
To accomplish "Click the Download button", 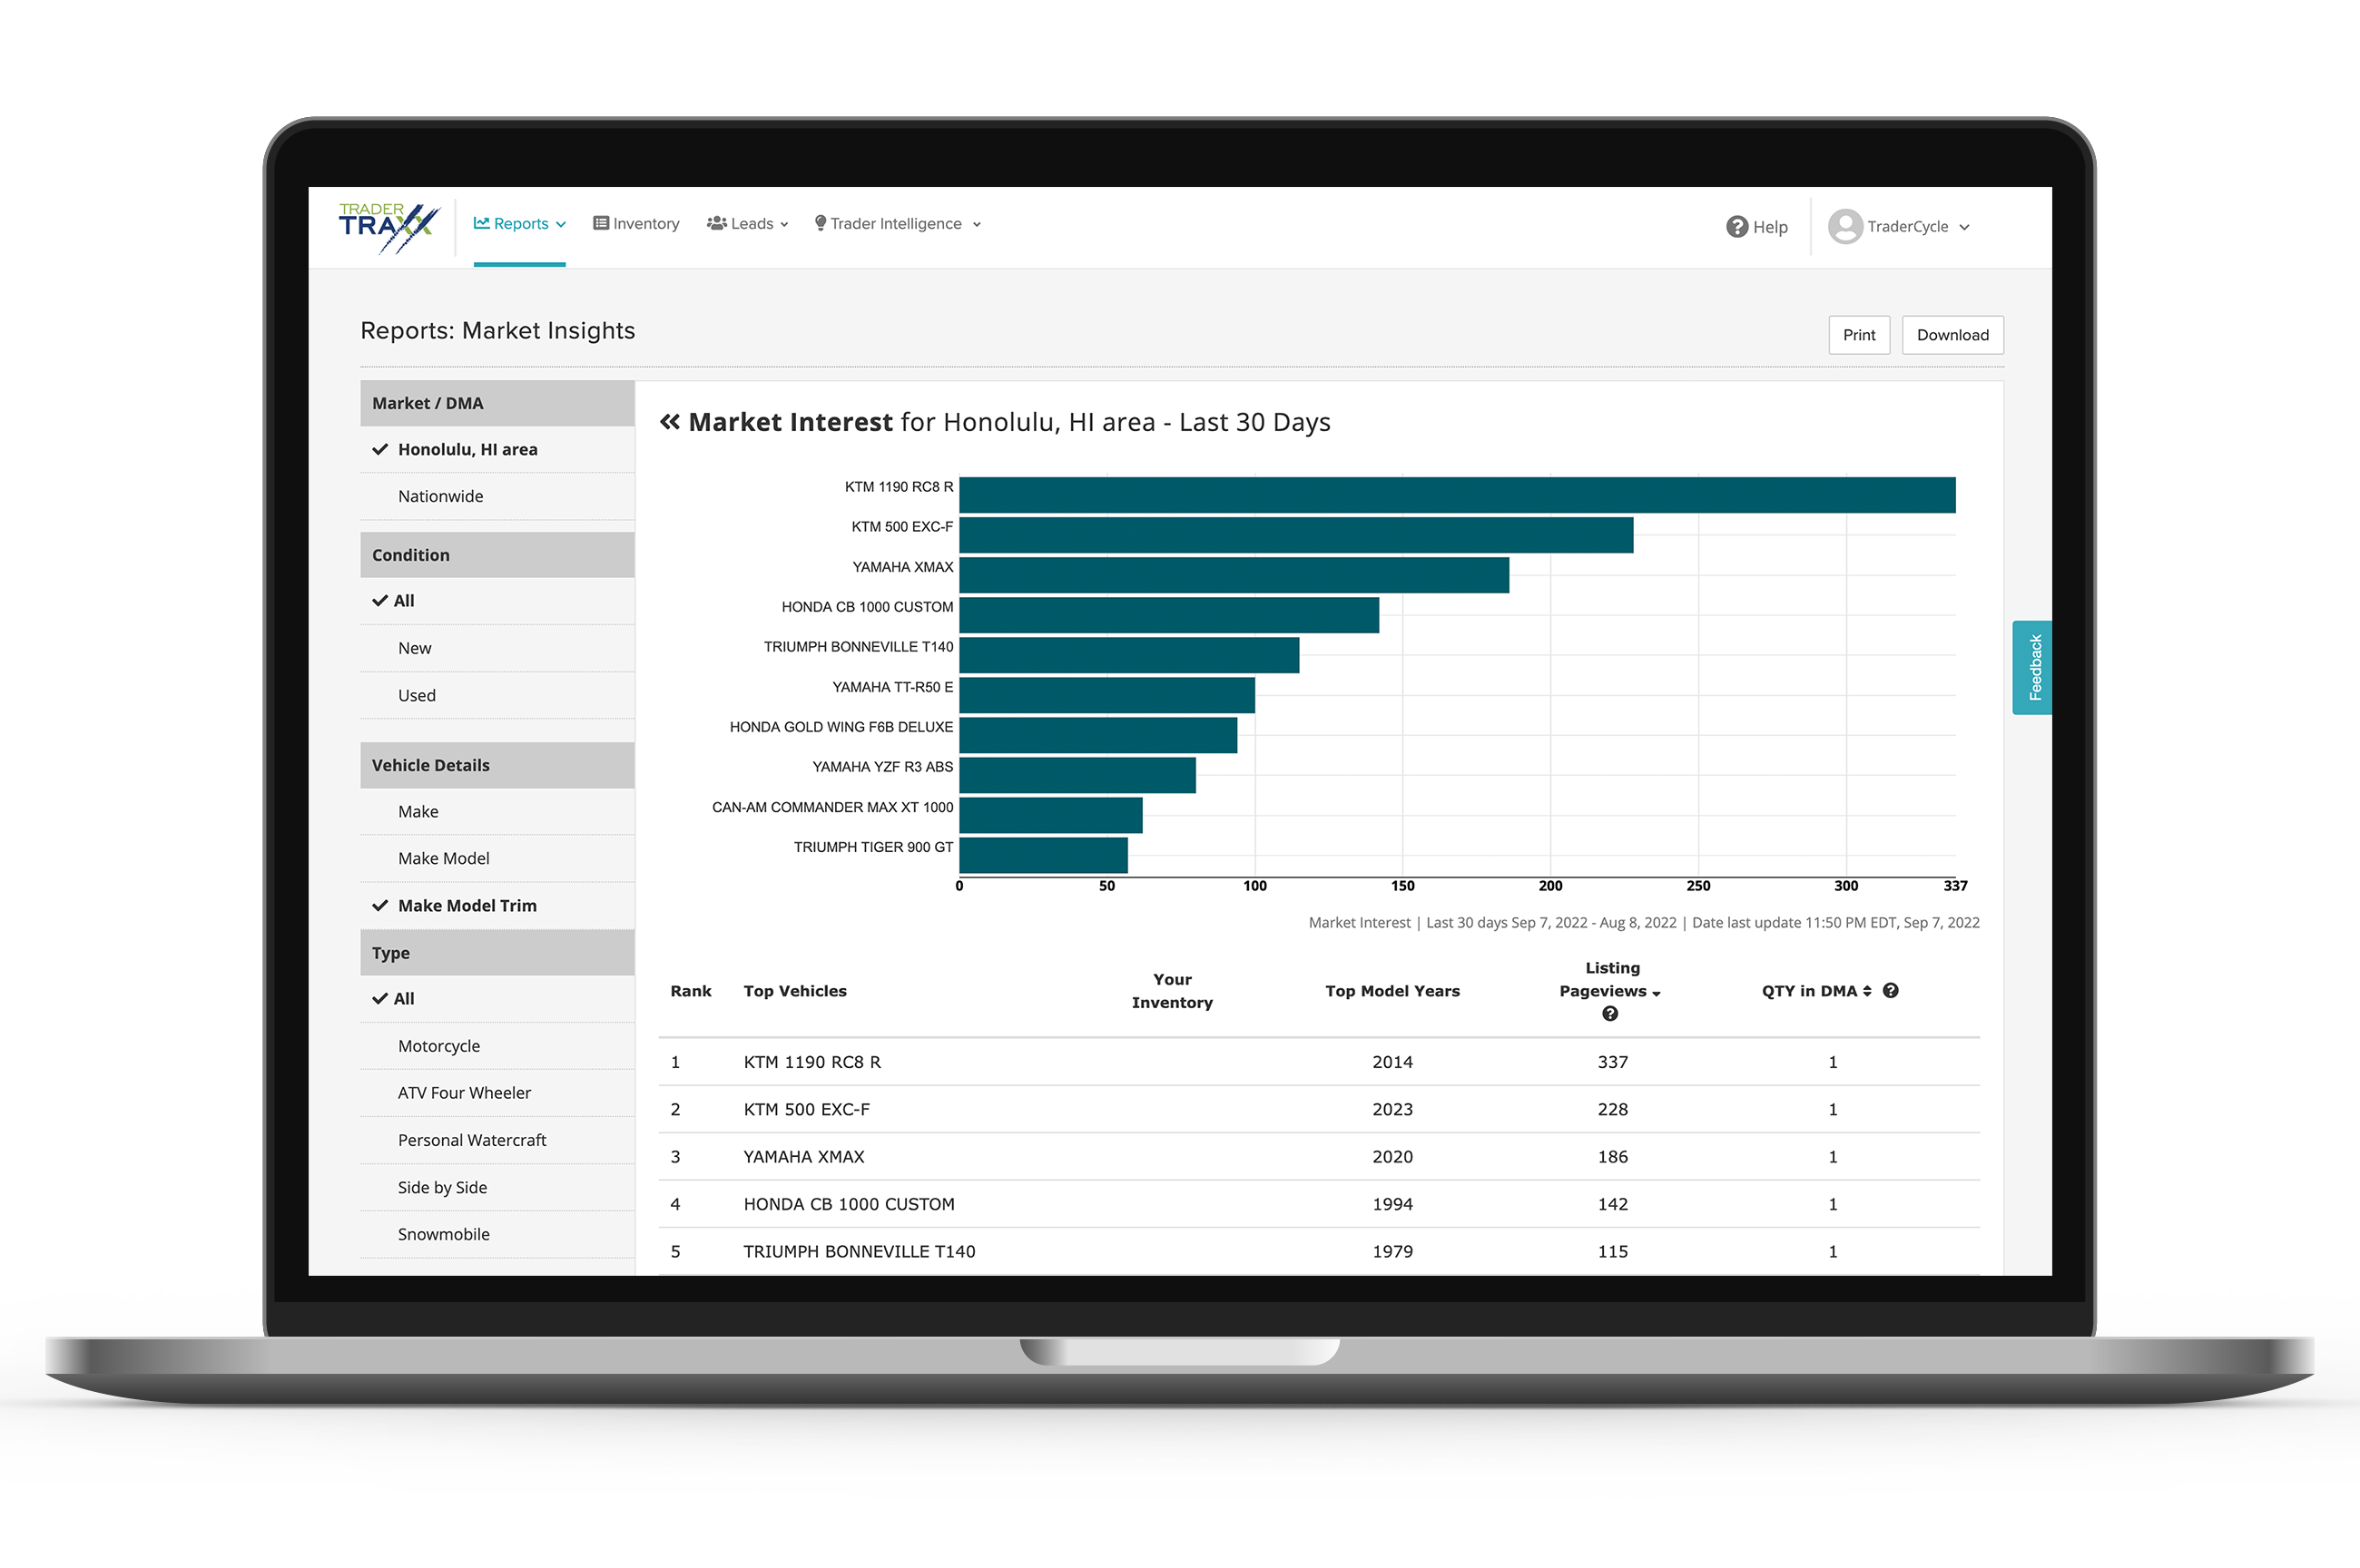I will point(1952,335).
